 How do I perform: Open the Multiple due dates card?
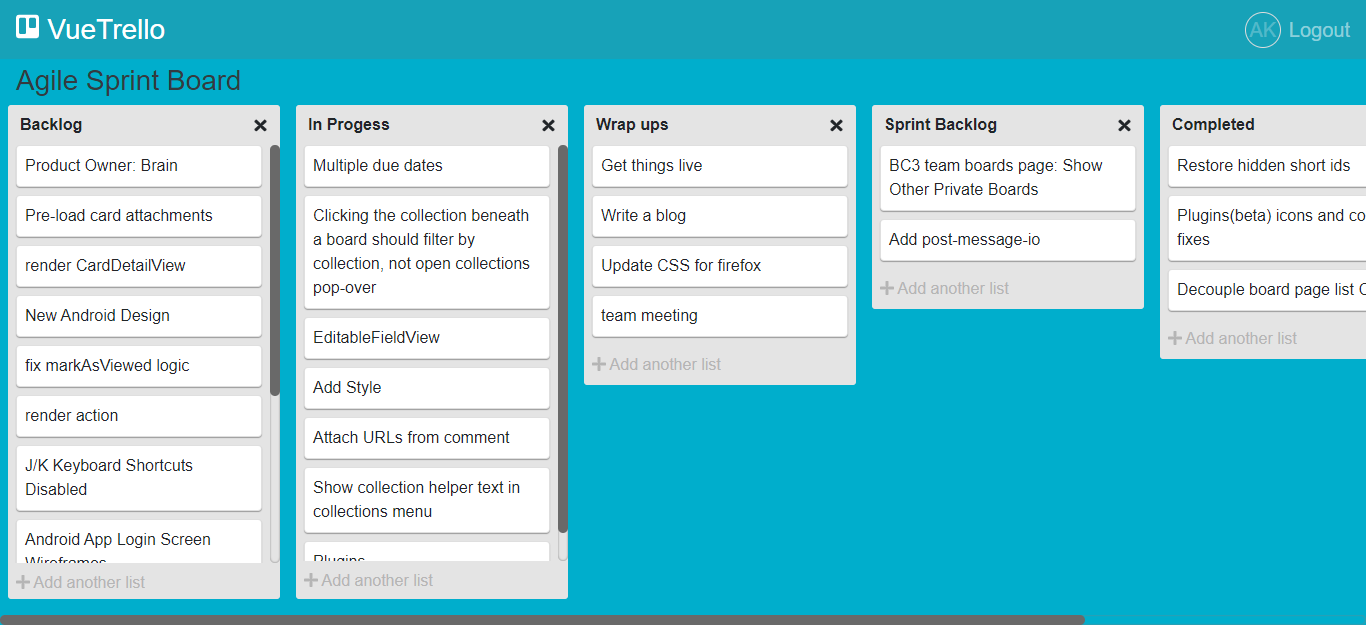[x=426, y=166]
